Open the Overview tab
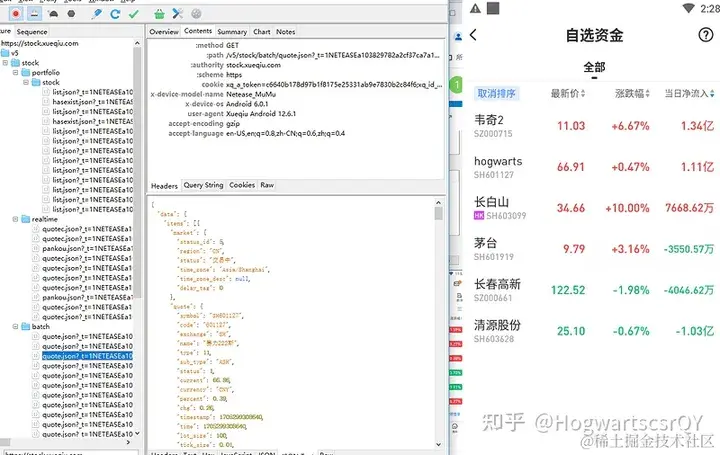 pyautogui.click(x=164, y=32)
